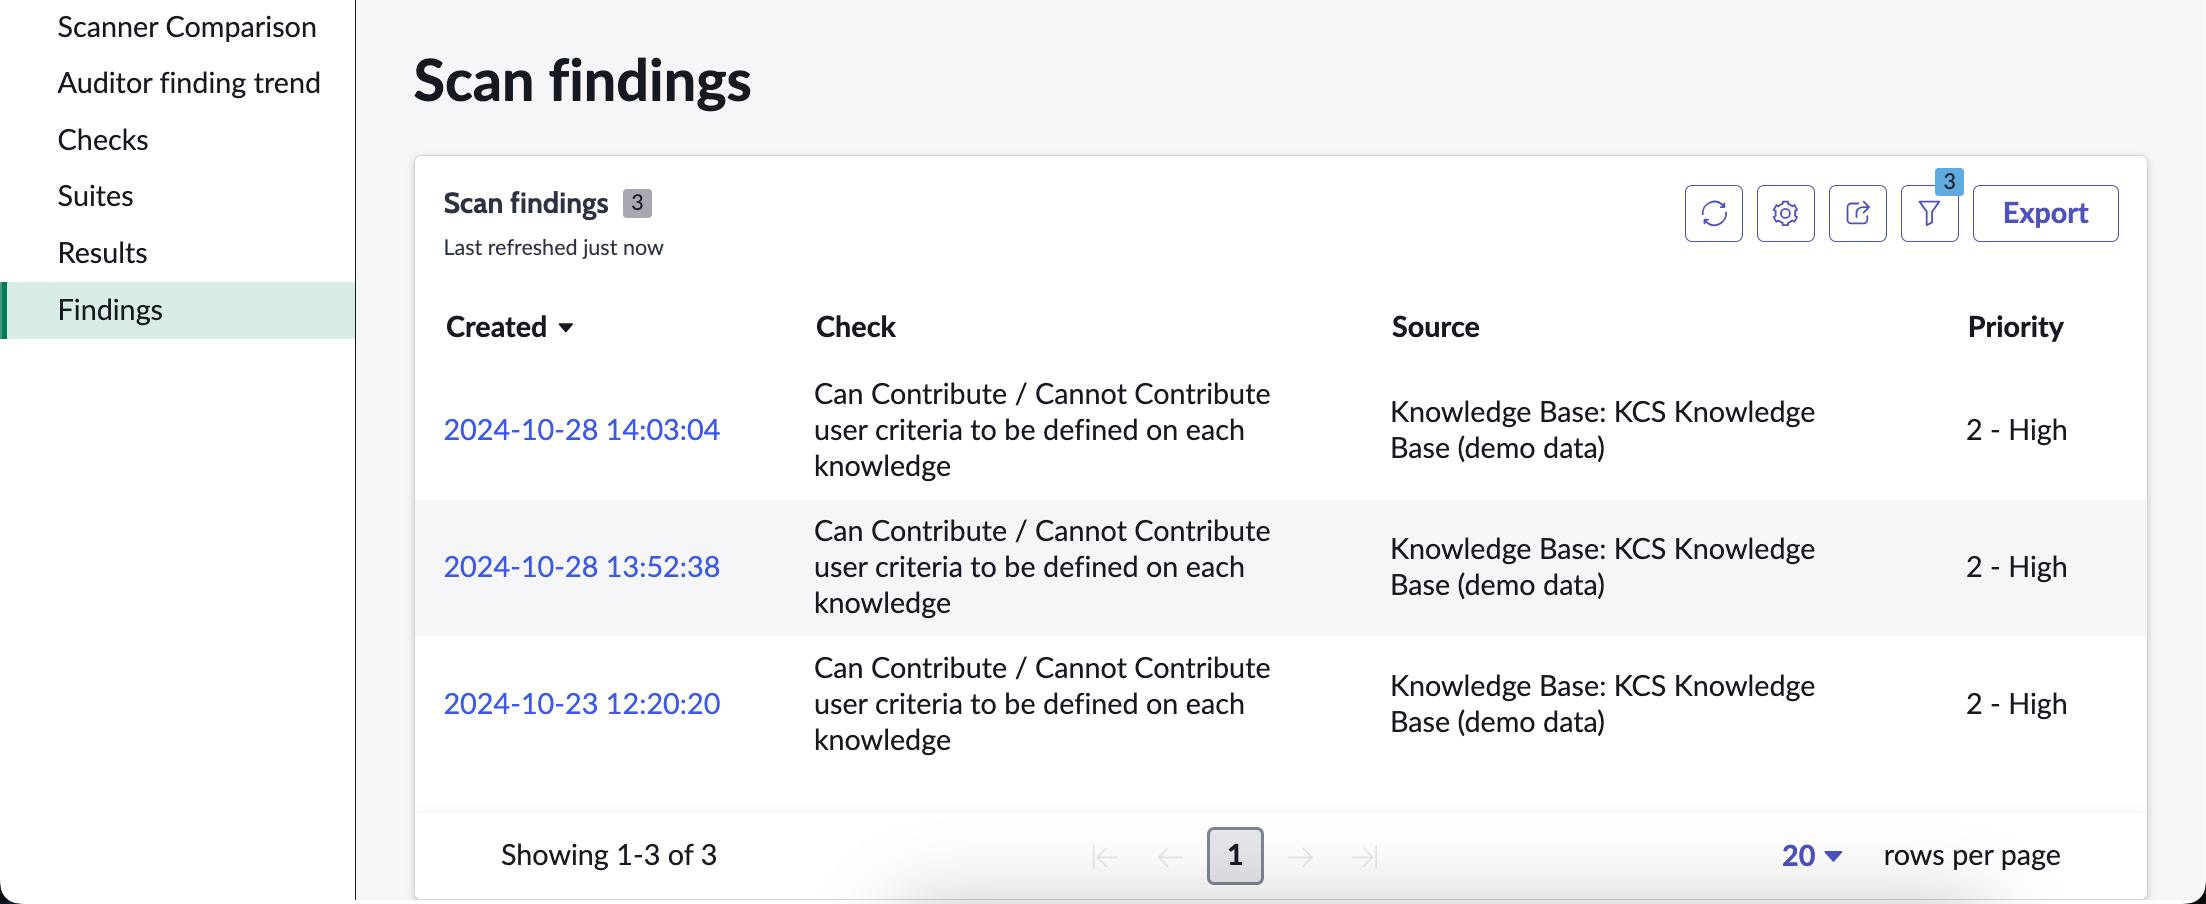The height and width of the screenshot is (904, 2206).
Task: Navigate to Checks in sidebar
Action: click(x=103, y=140)
